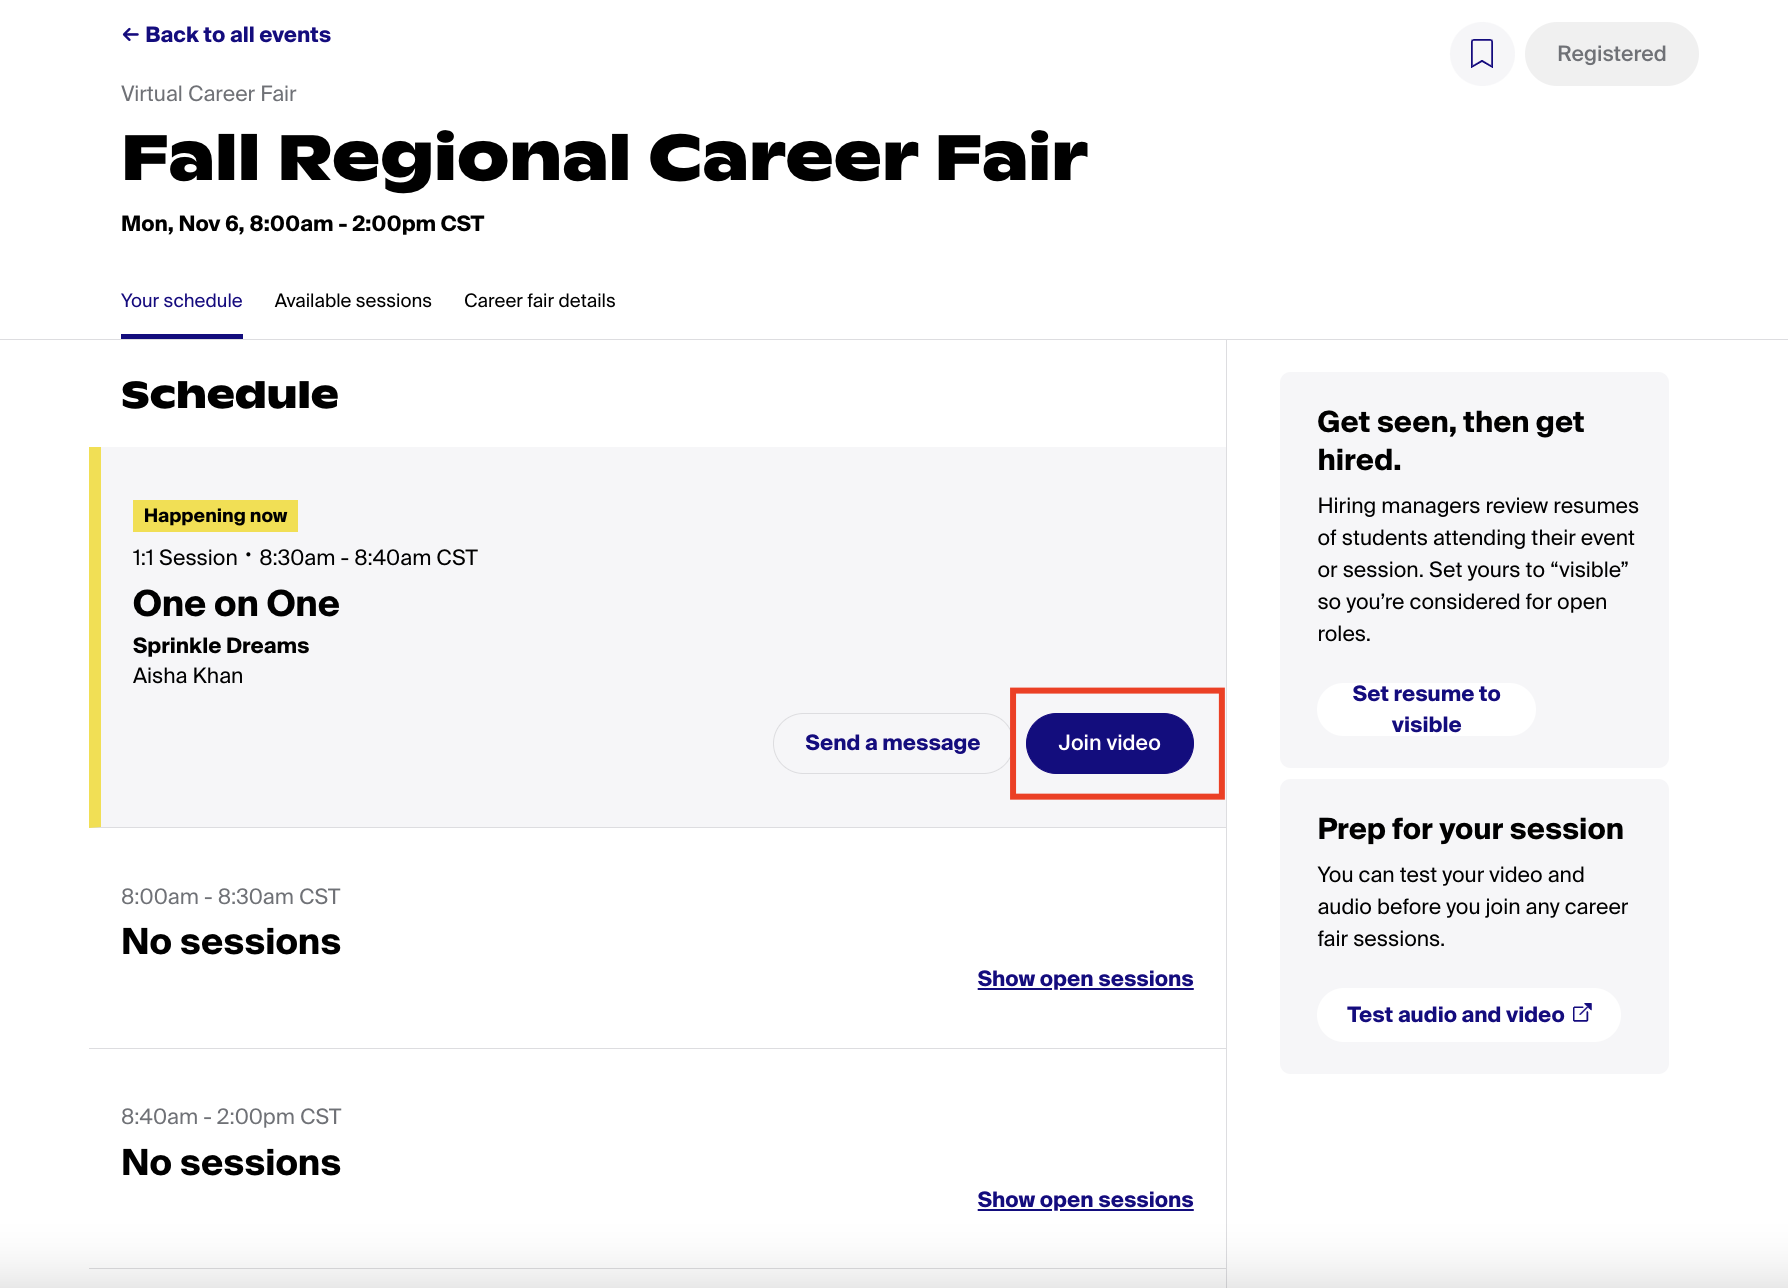Screen dimensions: 1788x1288
Task: Click the Sprinkle Dreams company name
Action: pos(221,645)
